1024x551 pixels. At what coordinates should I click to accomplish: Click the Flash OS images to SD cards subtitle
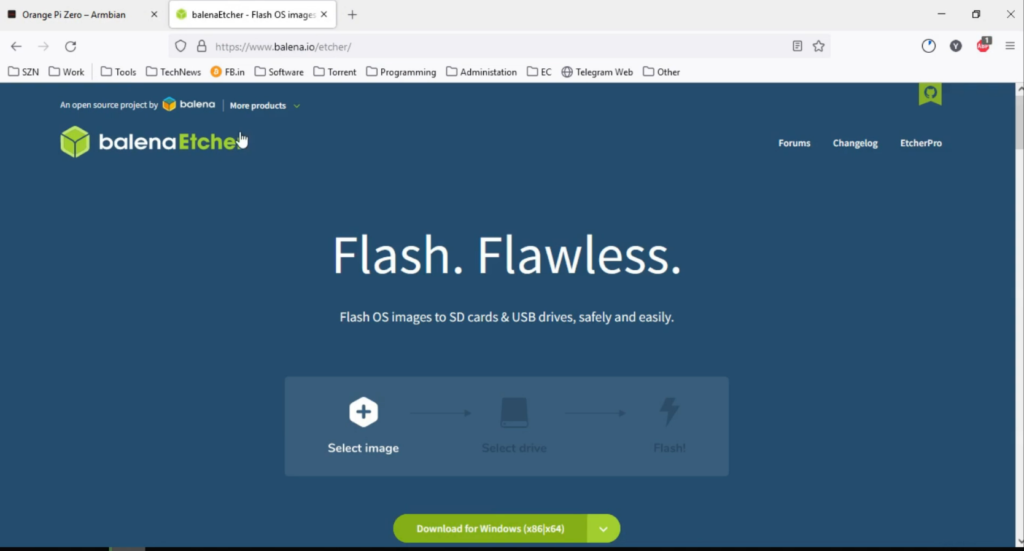pos(507,317)
